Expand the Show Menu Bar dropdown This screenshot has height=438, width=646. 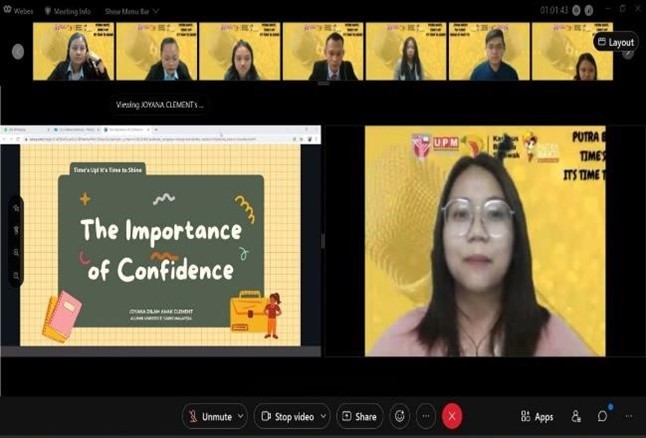131,12
